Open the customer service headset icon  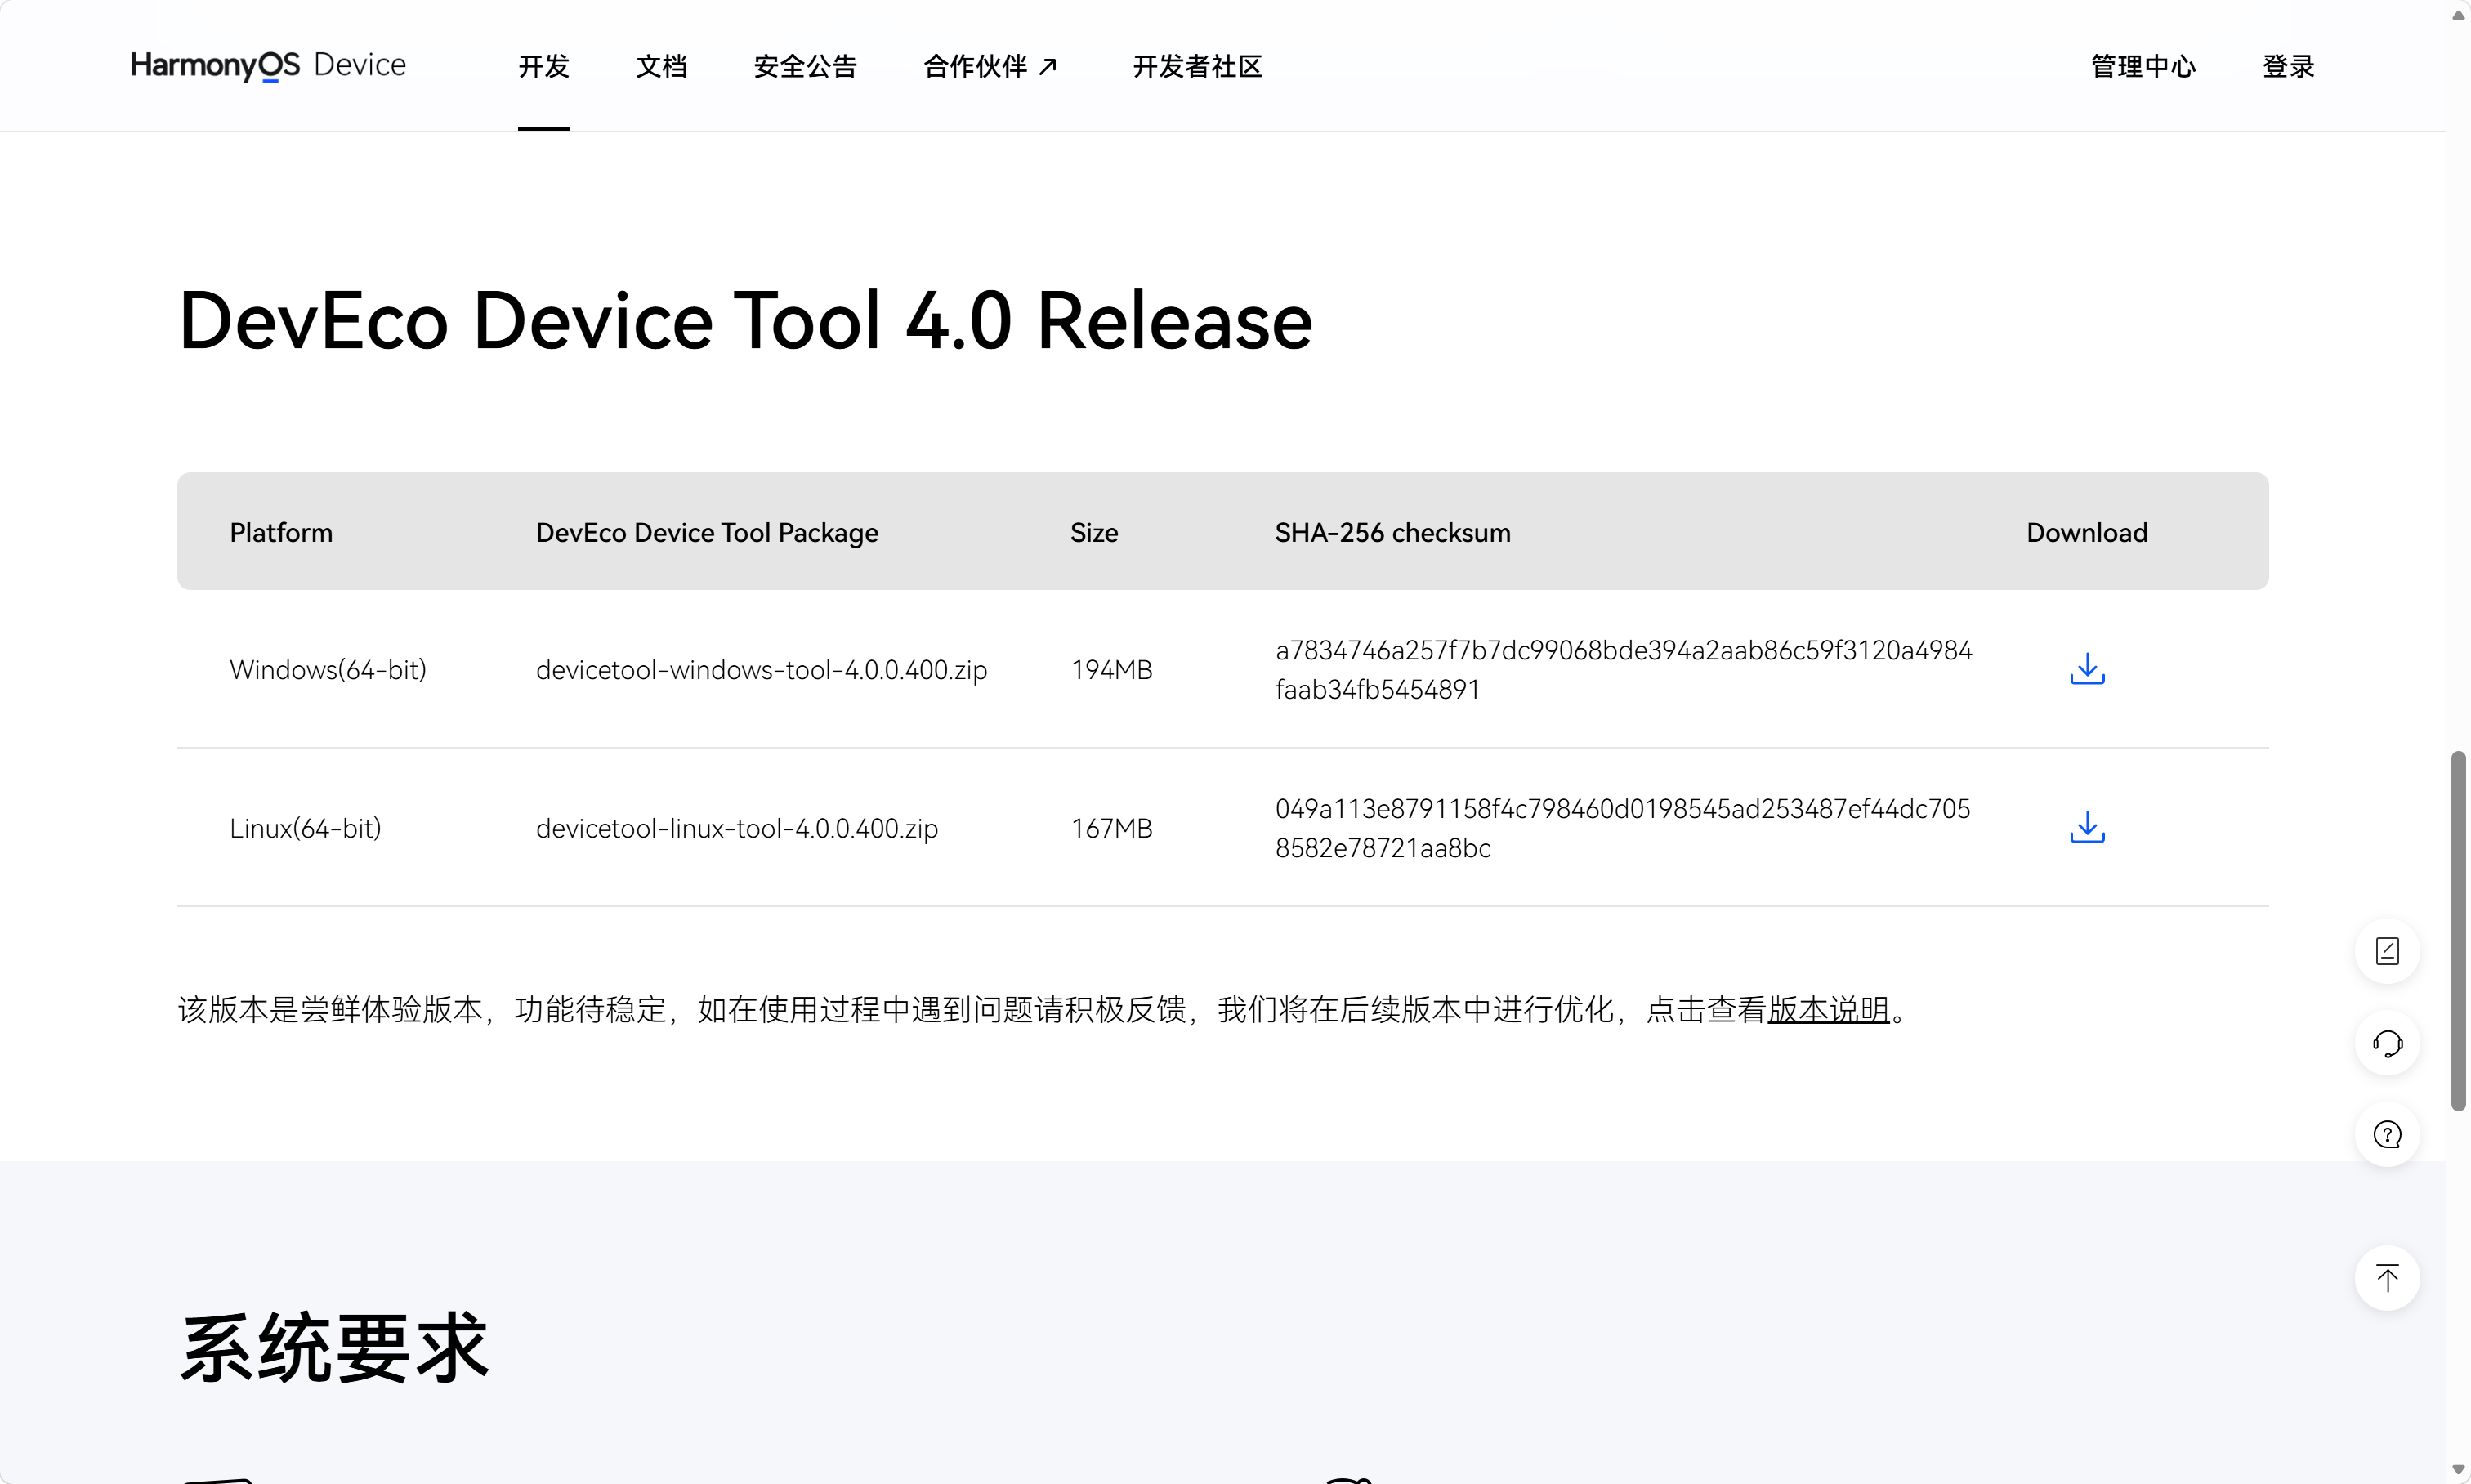click(2387, 1043)
